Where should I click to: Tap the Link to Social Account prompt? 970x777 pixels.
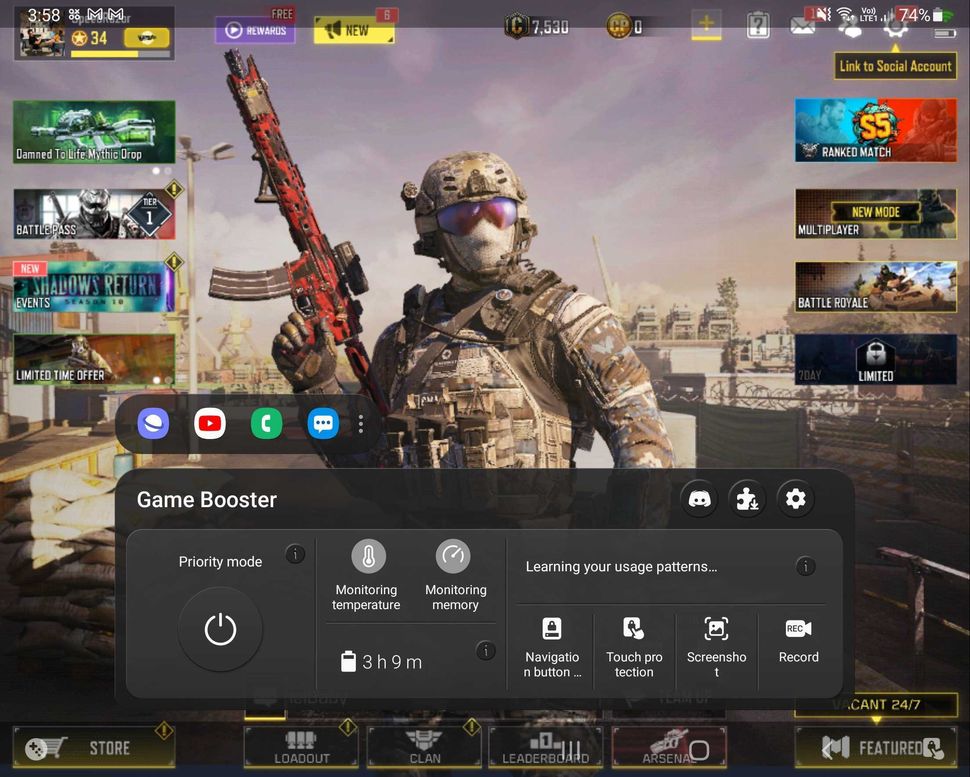895,66
